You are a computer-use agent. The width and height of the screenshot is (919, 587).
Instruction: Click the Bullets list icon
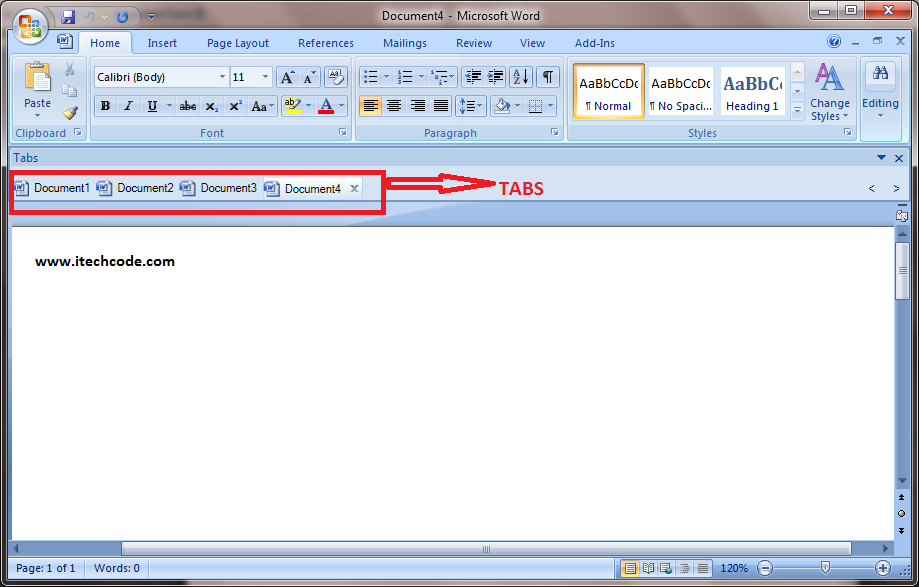coord(370,77)
